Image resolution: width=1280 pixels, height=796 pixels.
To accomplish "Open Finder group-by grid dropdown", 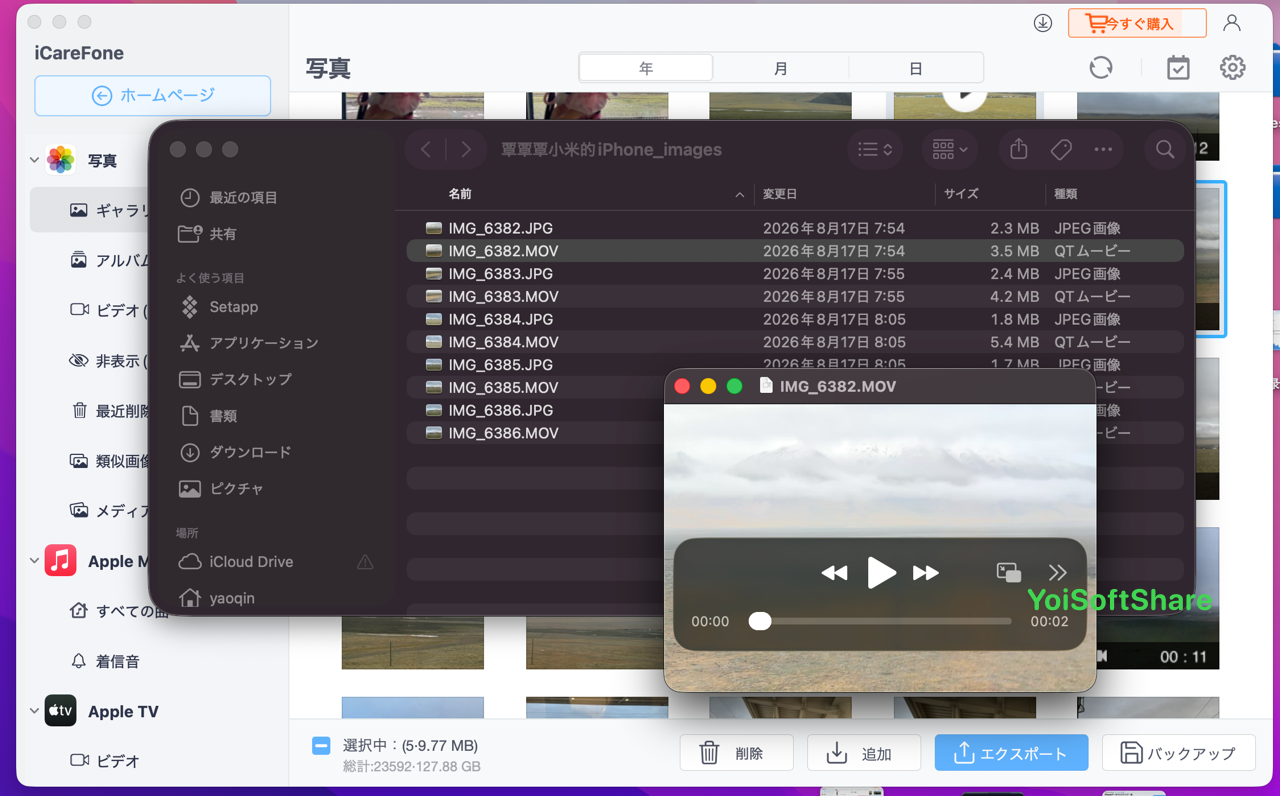I will (x=949, y=149).
